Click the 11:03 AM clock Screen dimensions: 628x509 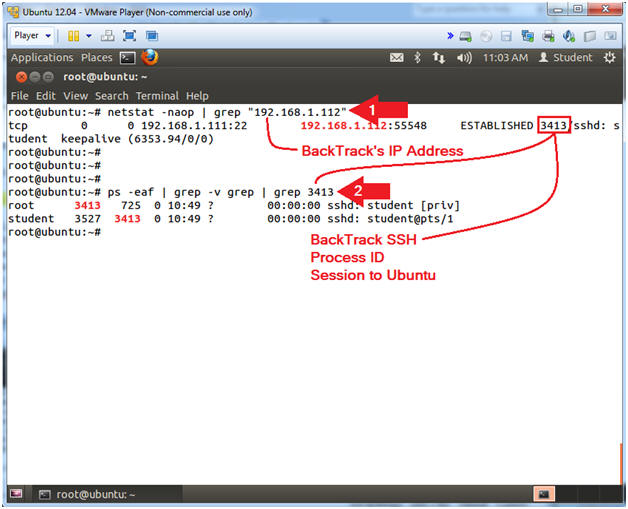pos(505,58)
